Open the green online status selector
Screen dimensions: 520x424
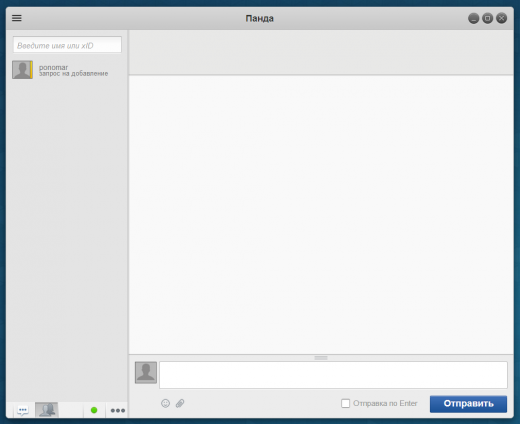tap(94, 410)
